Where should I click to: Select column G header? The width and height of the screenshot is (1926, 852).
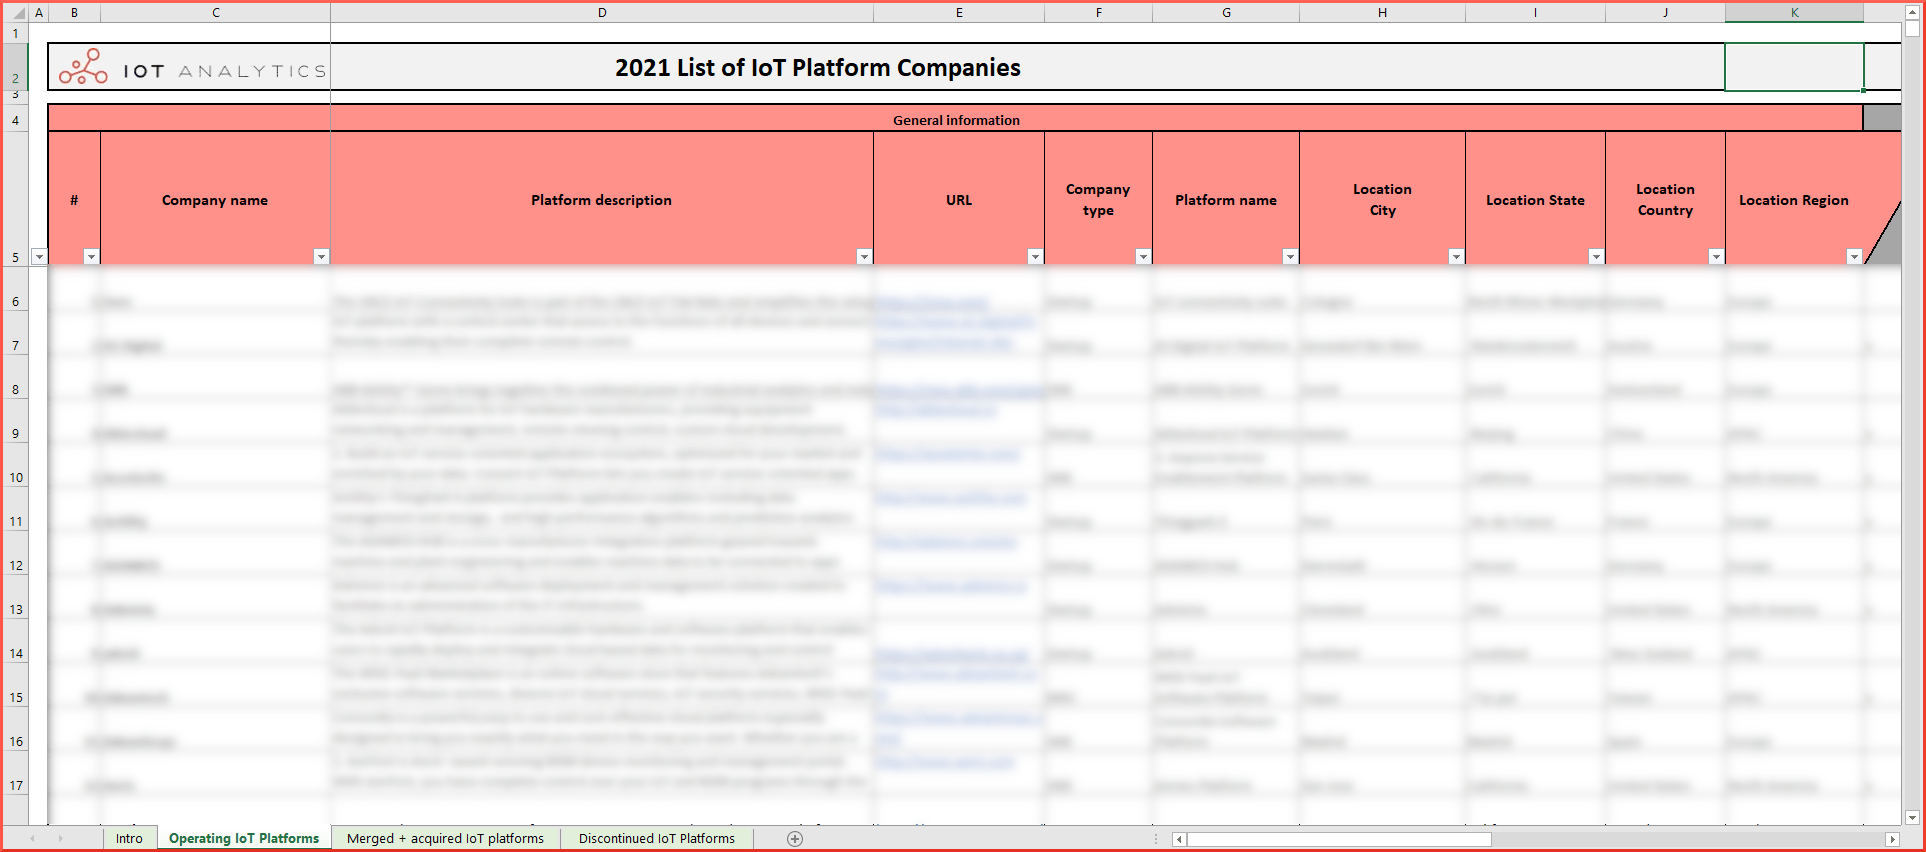[x=1226, y=13]
